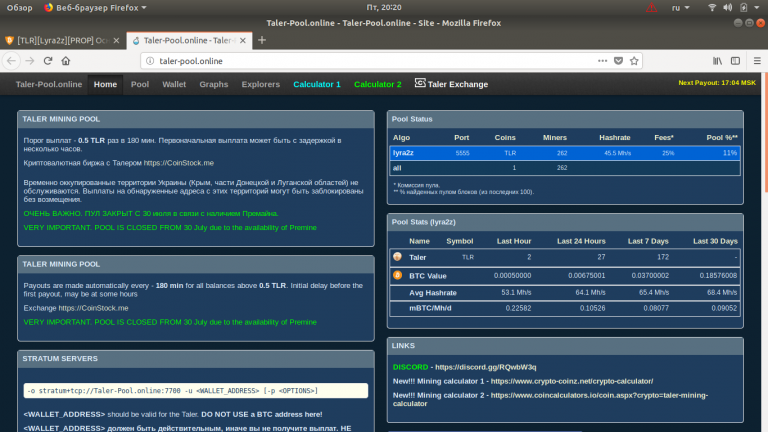This screenshot has width=768, height=432.
Task: Click the Last 24 Hours column header
Action: point(581,241)
